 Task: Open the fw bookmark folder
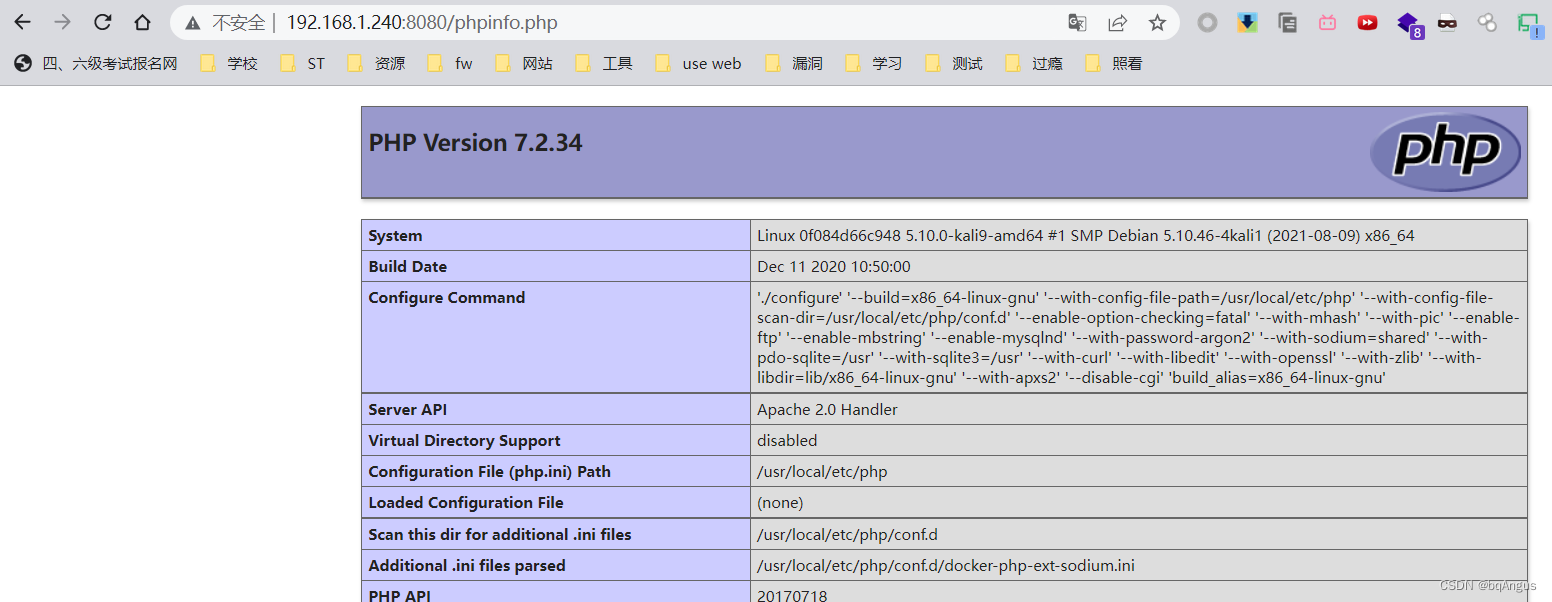click(450, 63)
